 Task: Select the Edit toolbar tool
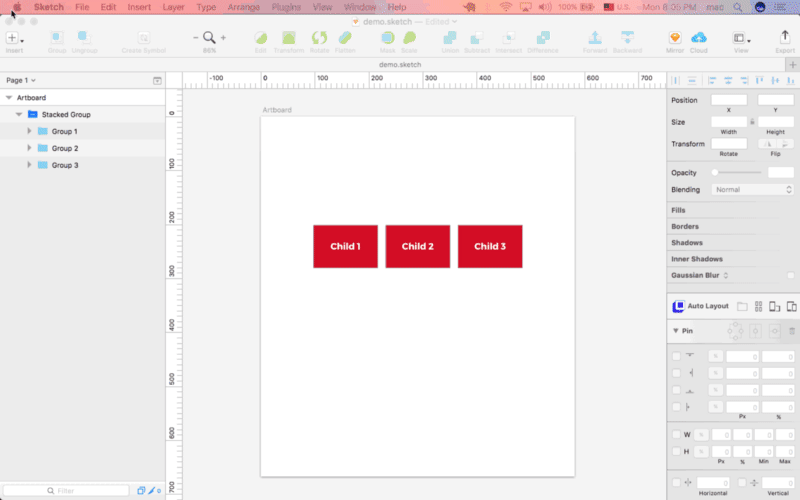click(x=261, y=38)
